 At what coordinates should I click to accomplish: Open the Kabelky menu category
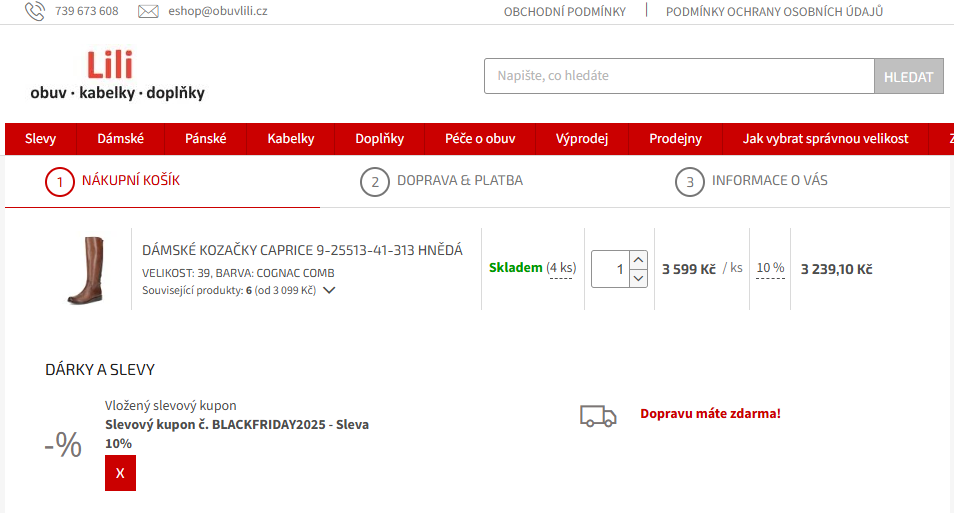(x=291, y=139)
